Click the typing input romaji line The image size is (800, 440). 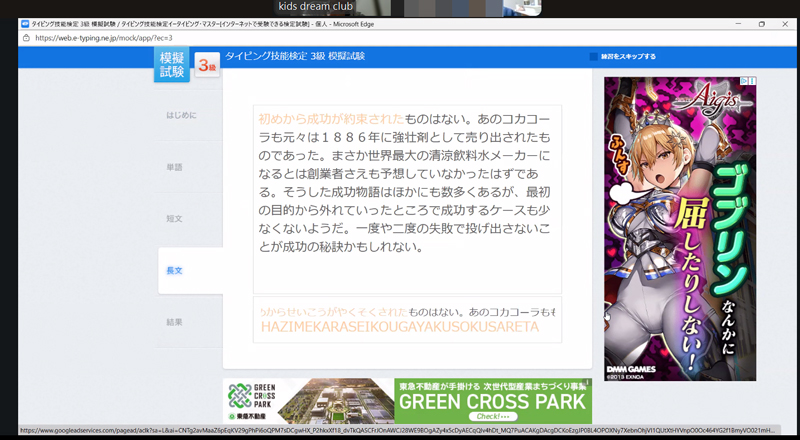click(400, 327)
